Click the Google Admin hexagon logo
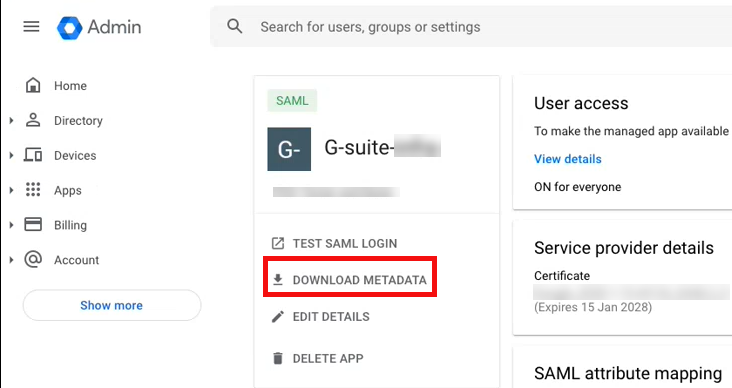The width and height of the screenshot is (732, 388). coord(70,28)
